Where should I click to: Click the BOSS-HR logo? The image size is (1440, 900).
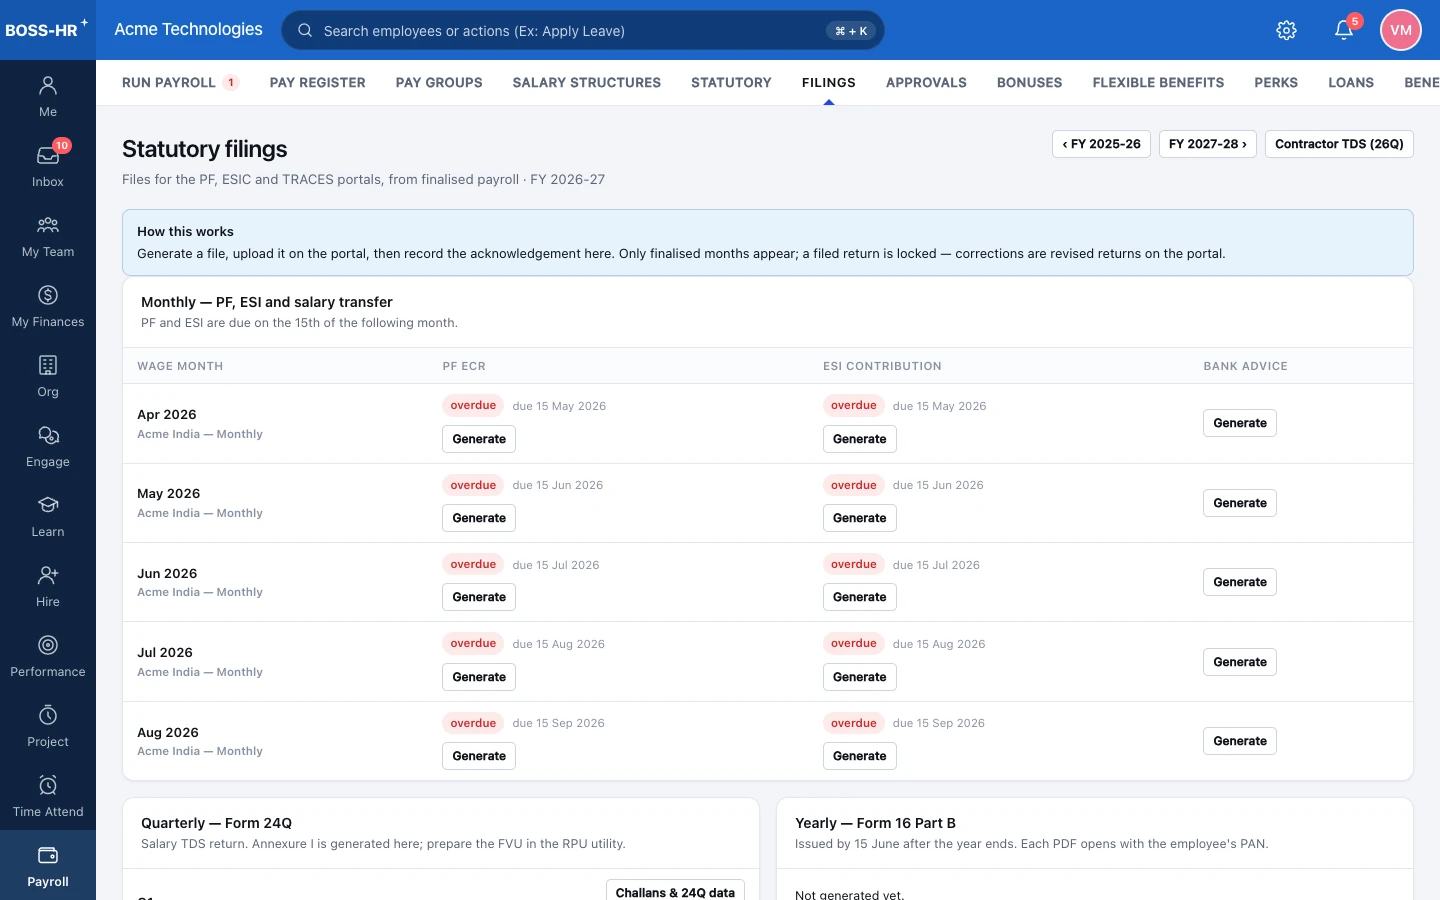46,29
